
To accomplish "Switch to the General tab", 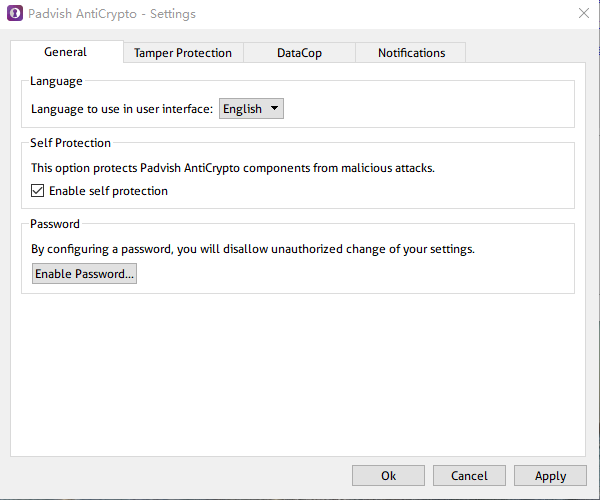I will pos(65,52).
